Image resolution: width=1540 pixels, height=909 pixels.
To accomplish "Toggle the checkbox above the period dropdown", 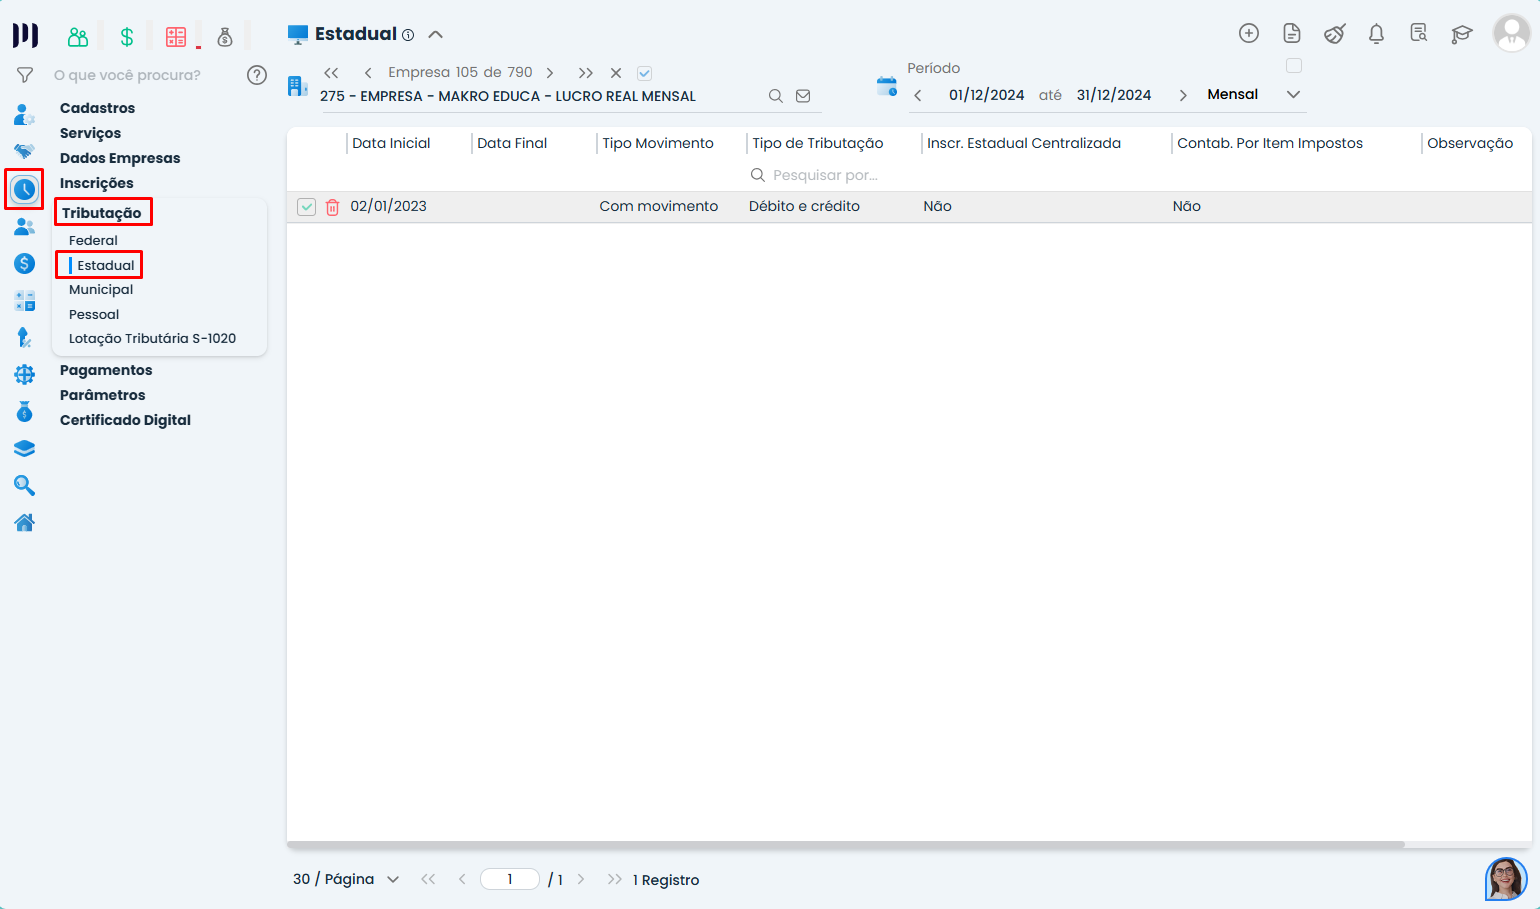I will (1293, 66).
